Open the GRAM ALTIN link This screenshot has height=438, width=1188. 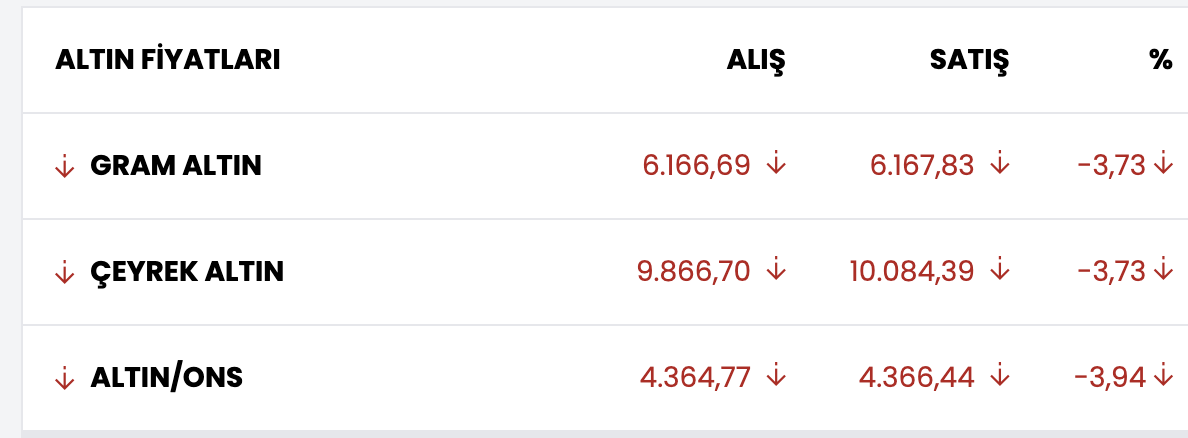(x=176, y=166)
